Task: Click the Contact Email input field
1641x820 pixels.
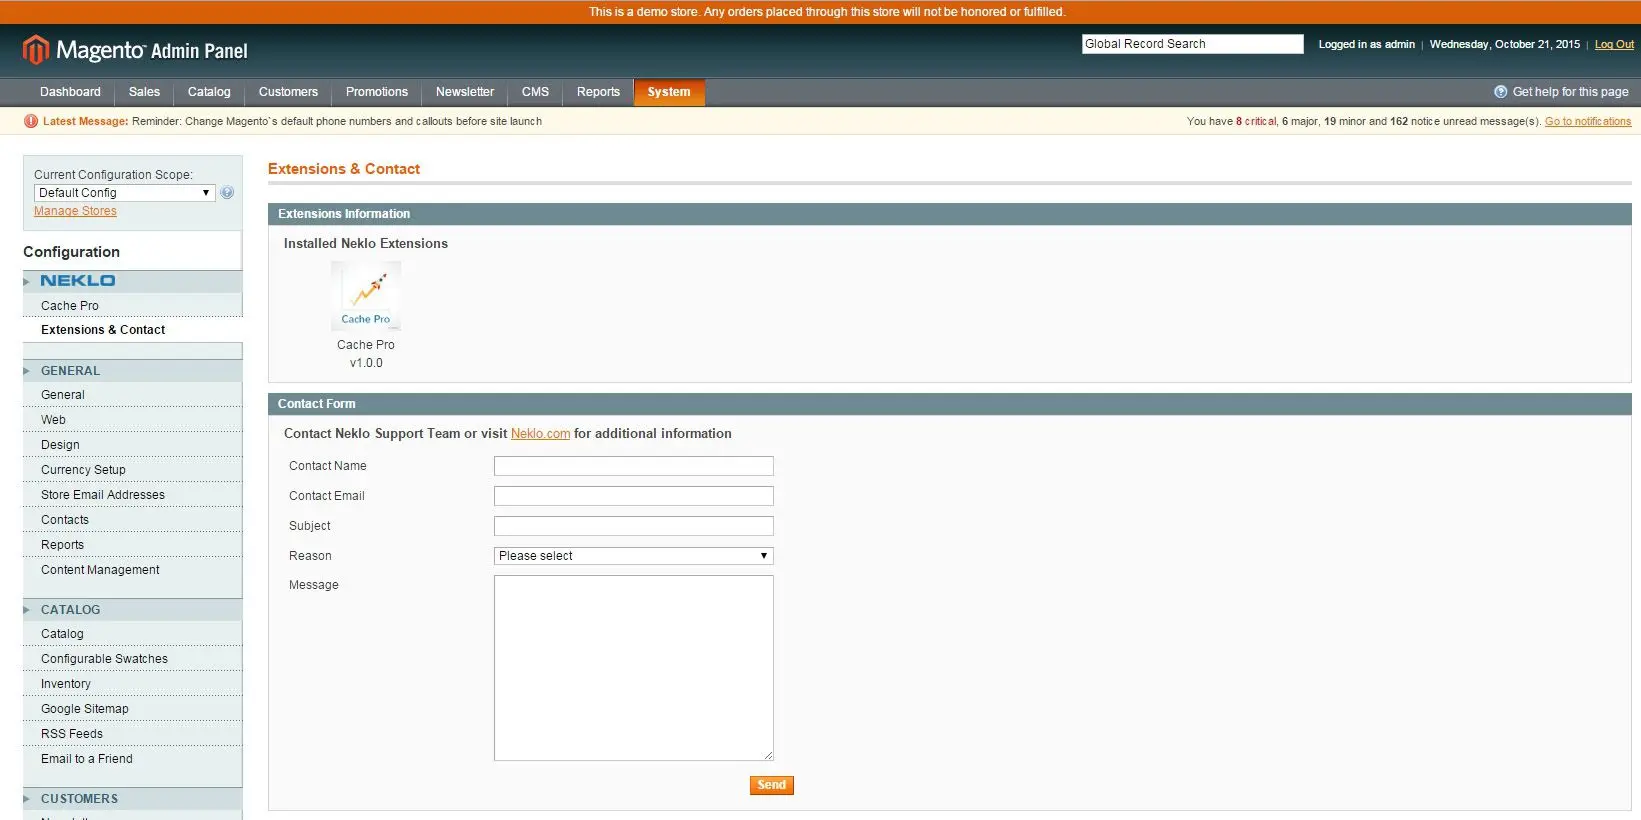Action: [x=633, y=496]
